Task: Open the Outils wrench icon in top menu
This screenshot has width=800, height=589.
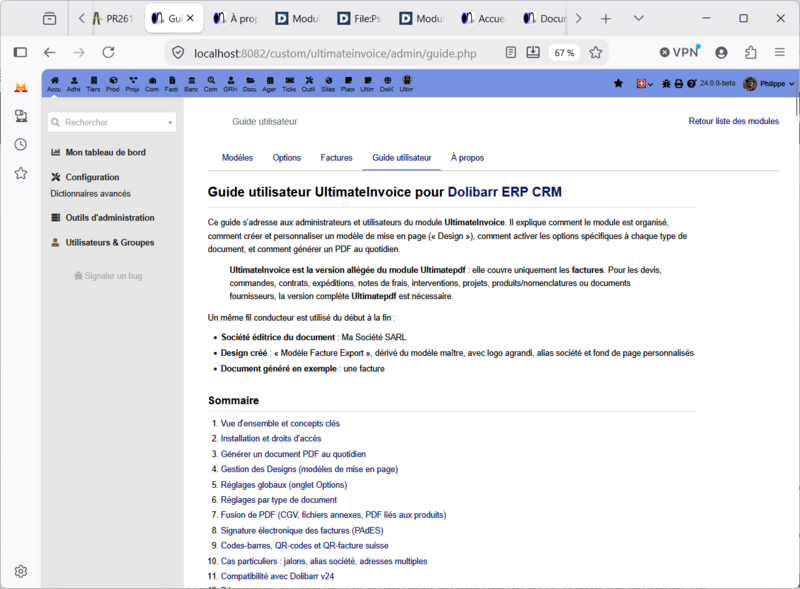Action: (309, 81)
